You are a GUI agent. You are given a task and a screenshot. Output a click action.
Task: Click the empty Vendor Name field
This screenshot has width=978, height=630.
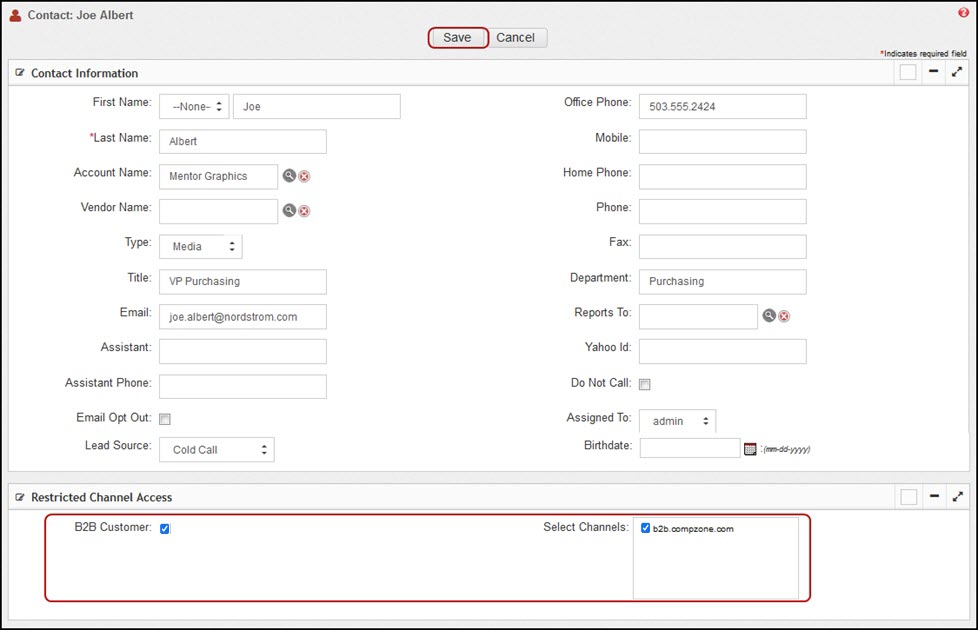coord(218,211)
